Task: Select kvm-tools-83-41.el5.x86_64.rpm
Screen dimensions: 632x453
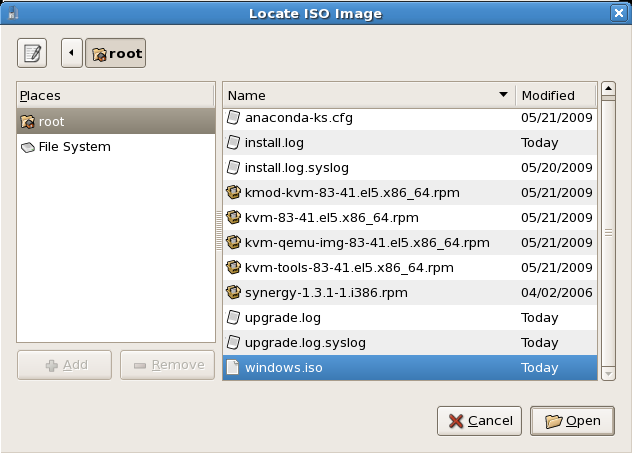Action: point(410,268)
